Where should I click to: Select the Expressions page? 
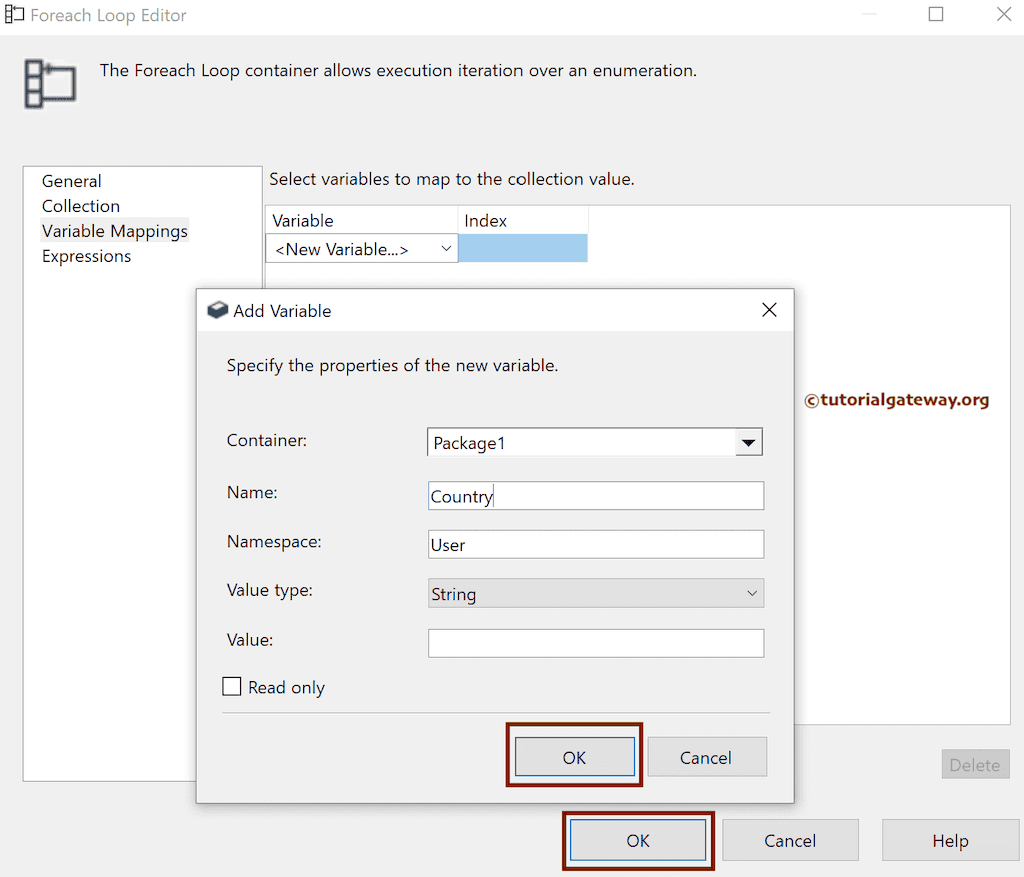(x=86, y=256)
